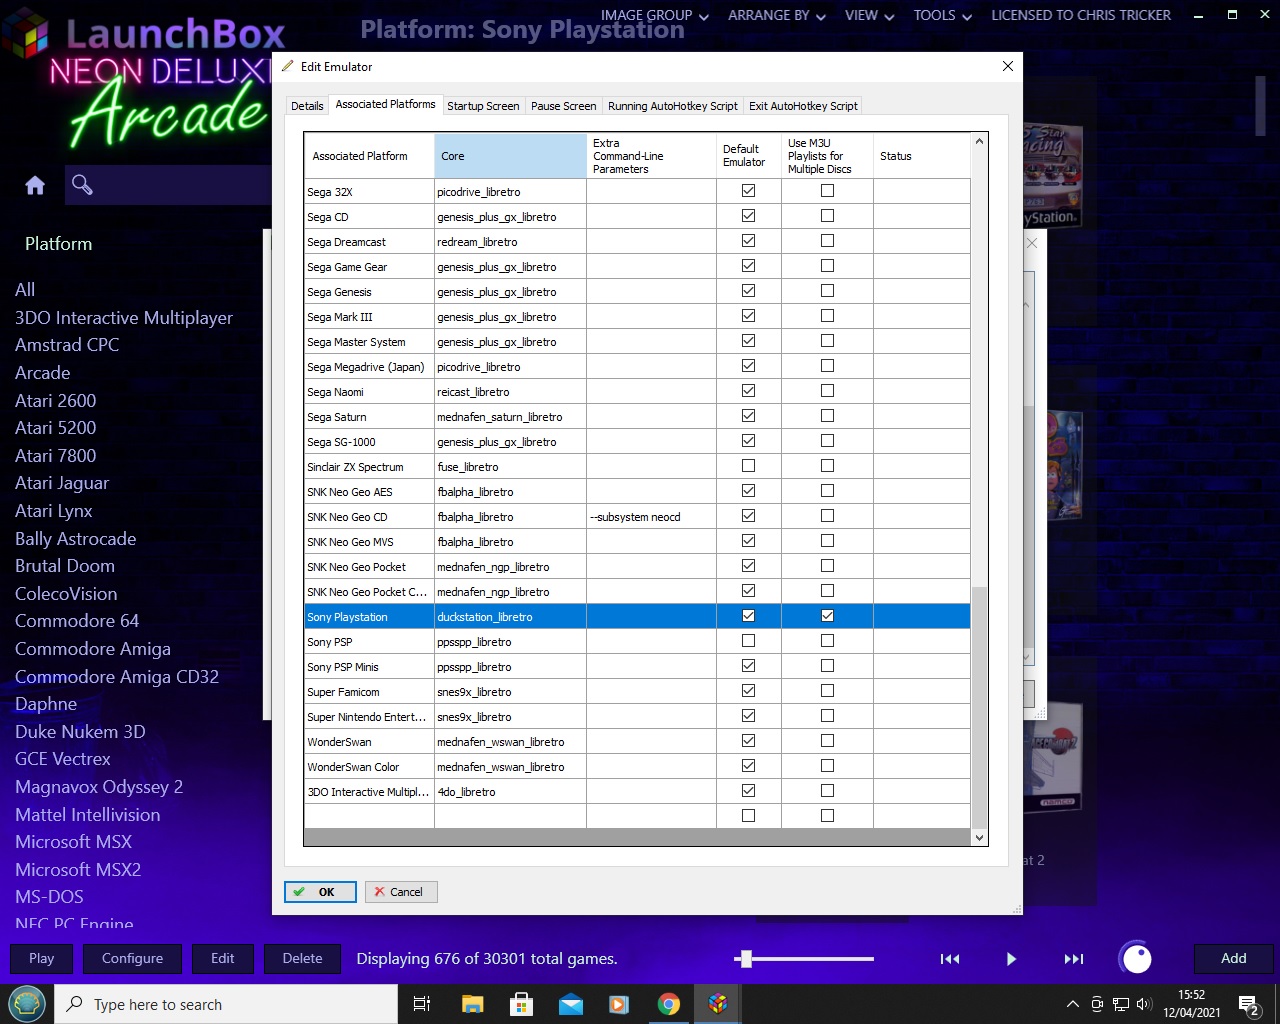Open the IMAGE GROUP dropdown menu
The width and height of the screenshot is (1280, 1024).
tap(654, 15)
